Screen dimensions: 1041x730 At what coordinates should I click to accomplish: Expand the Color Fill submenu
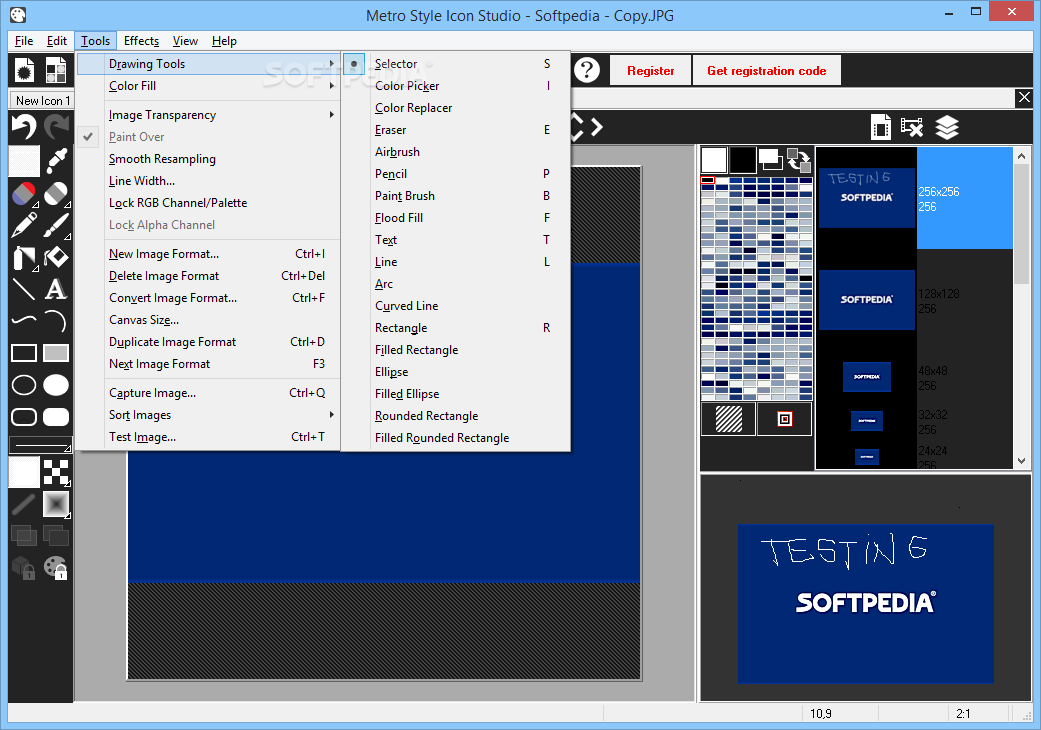click(x=208, y=86)
